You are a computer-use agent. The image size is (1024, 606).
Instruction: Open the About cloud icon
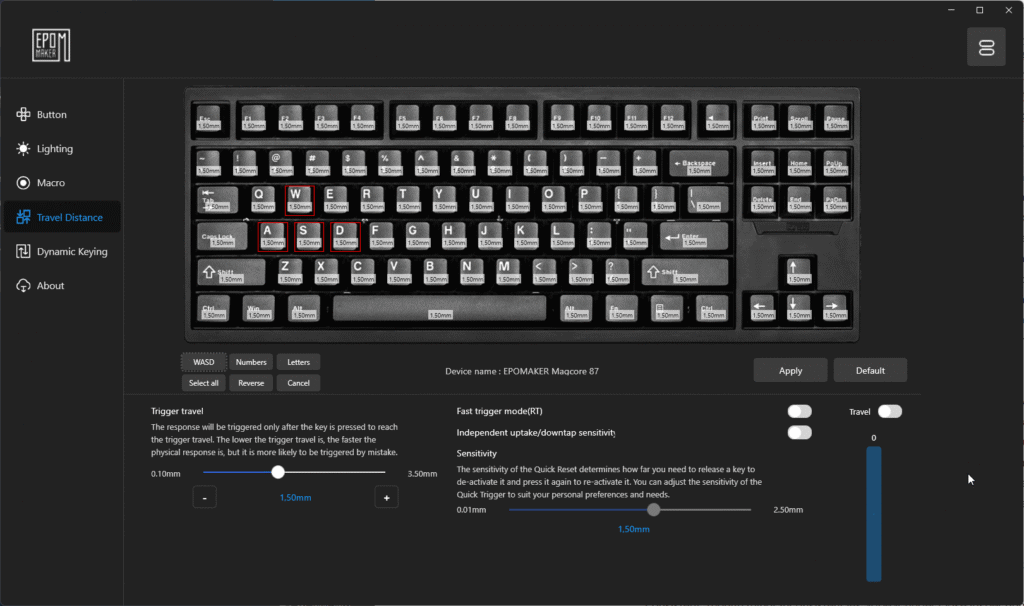[24, 286]
